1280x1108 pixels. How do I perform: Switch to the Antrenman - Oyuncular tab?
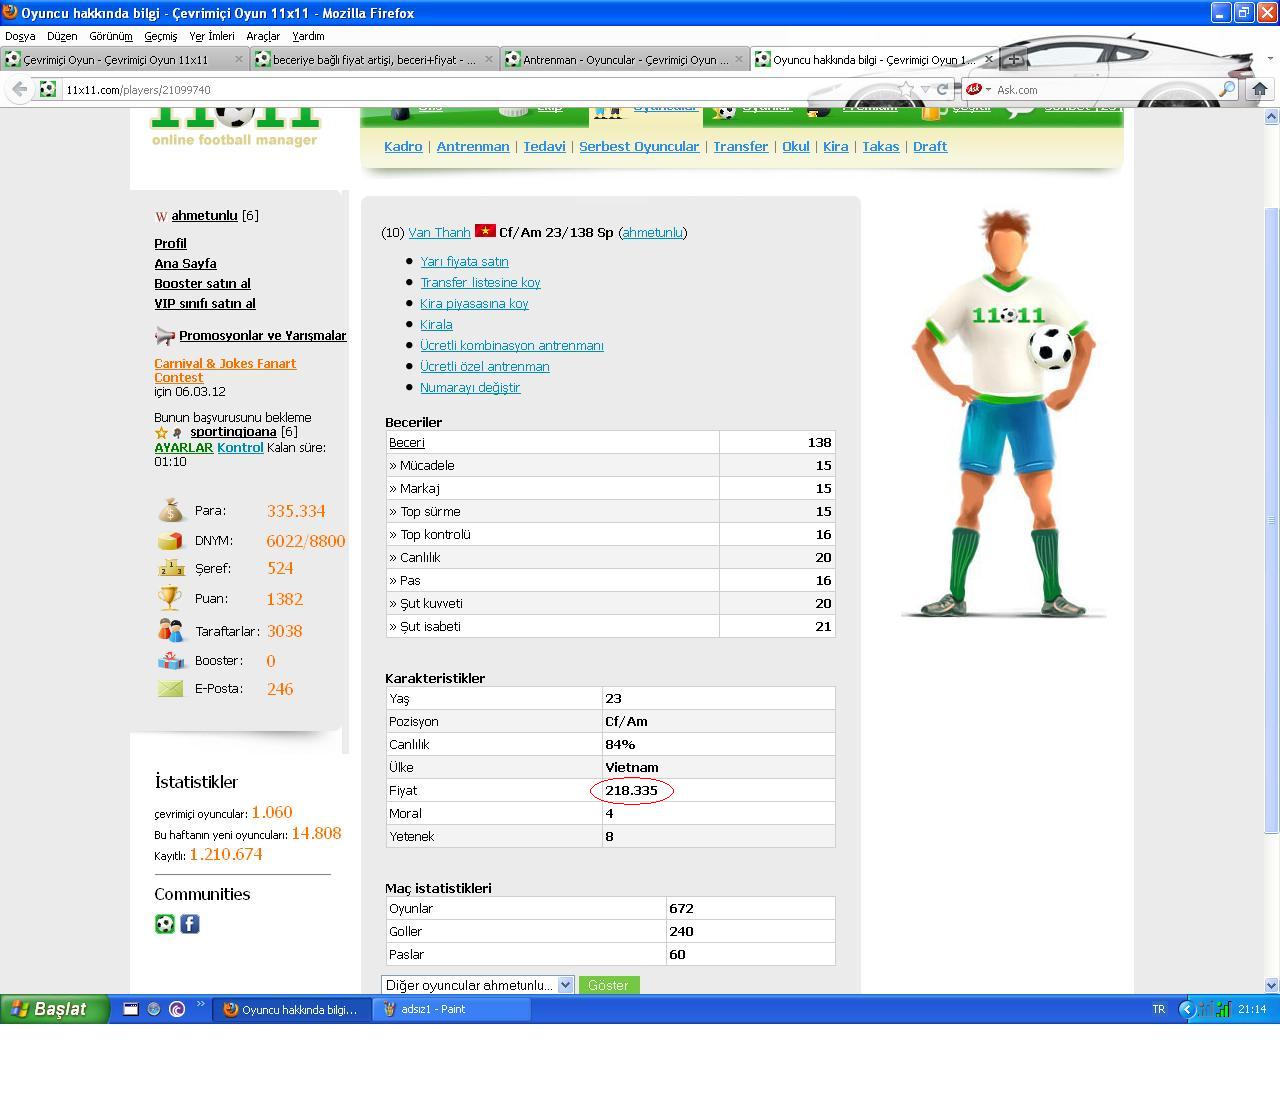click(x=624, y=59)
